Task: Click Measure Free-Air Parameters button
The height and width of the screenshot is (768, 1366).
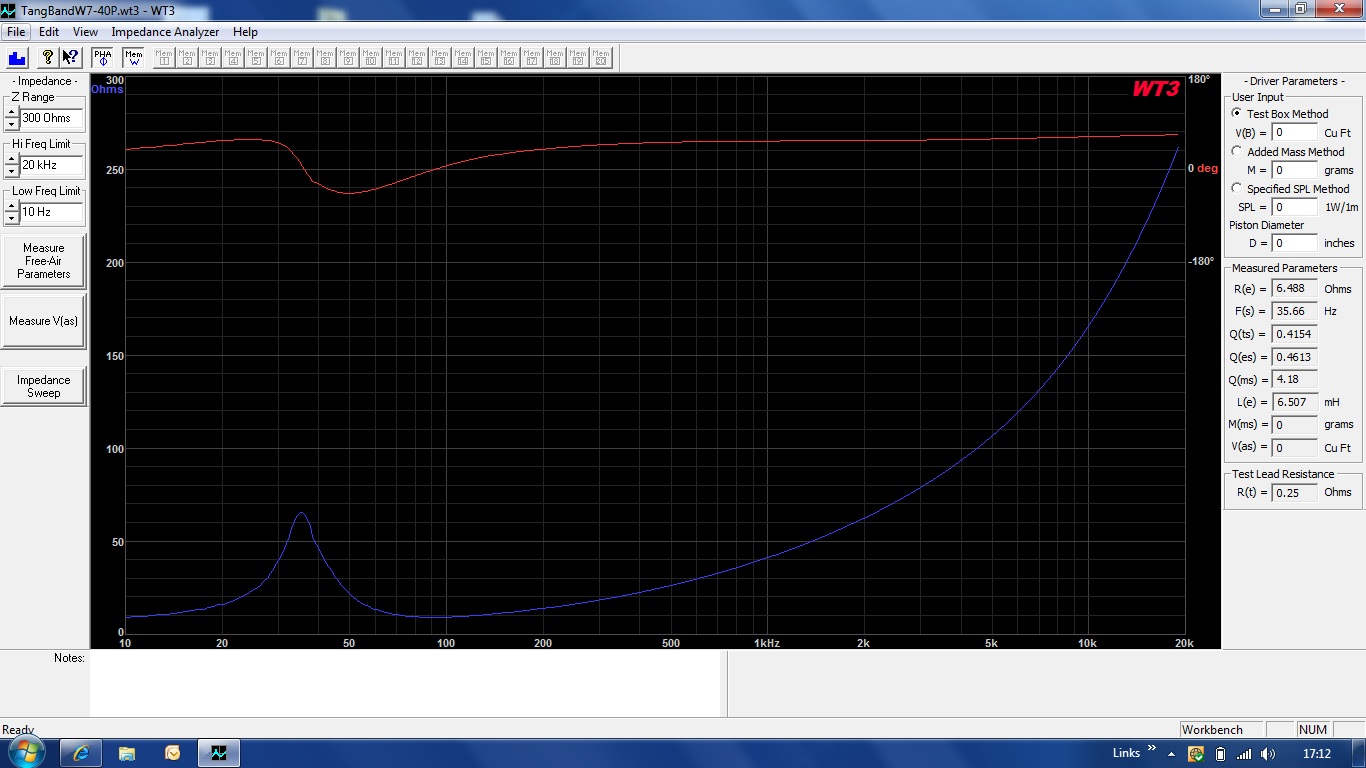Action: (x=43, y=261)
